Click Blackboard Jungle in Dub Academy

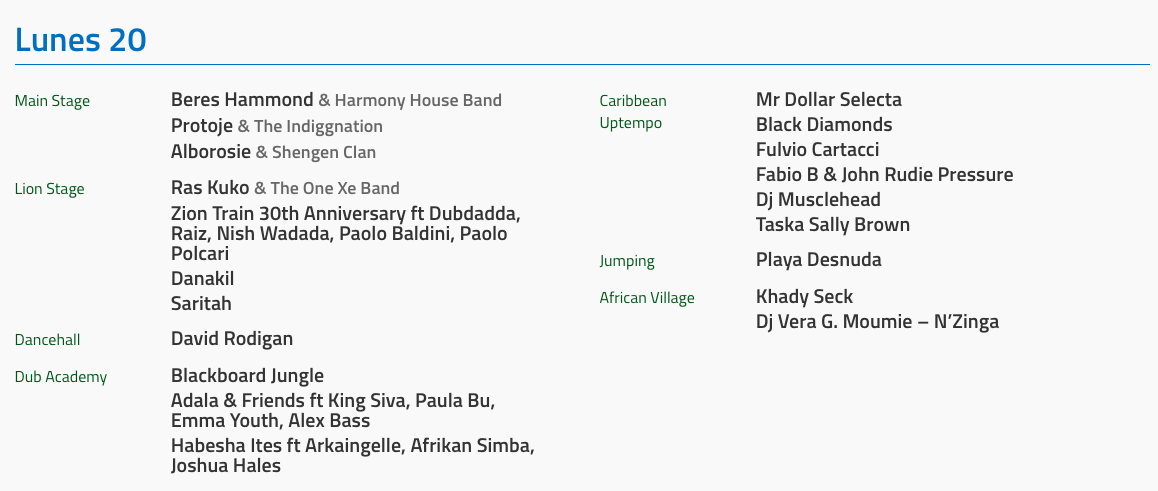pyautogui.click(x=247, y=376)
